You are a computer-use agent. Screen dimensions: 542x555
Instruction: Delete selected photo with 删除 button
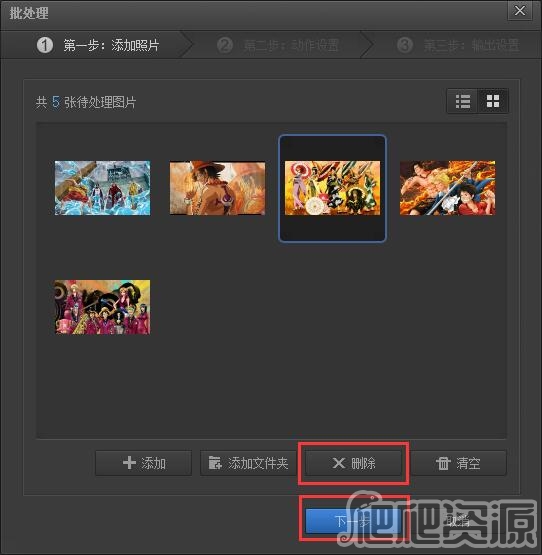pyautogui.click(x=353, y=463)
